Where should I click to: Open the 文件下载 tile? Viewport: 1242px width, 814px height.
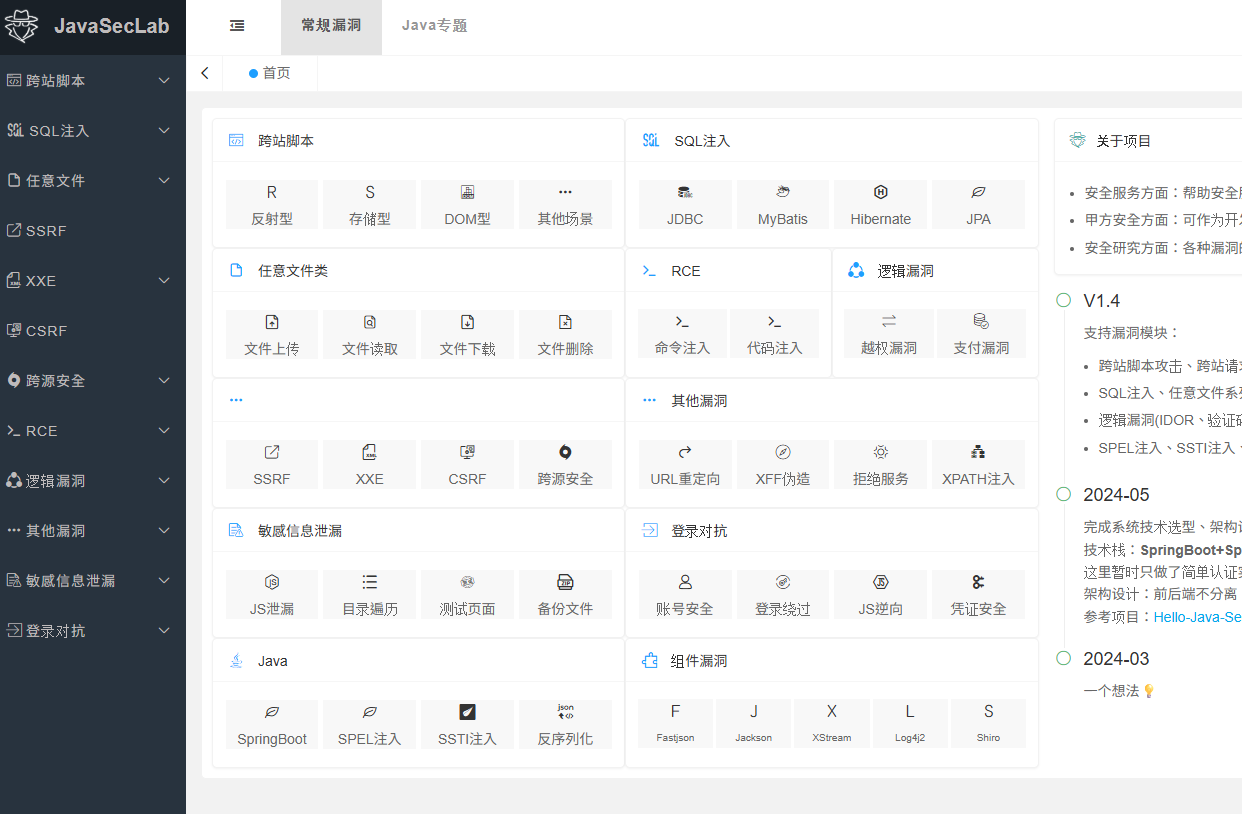click(467, 335)
